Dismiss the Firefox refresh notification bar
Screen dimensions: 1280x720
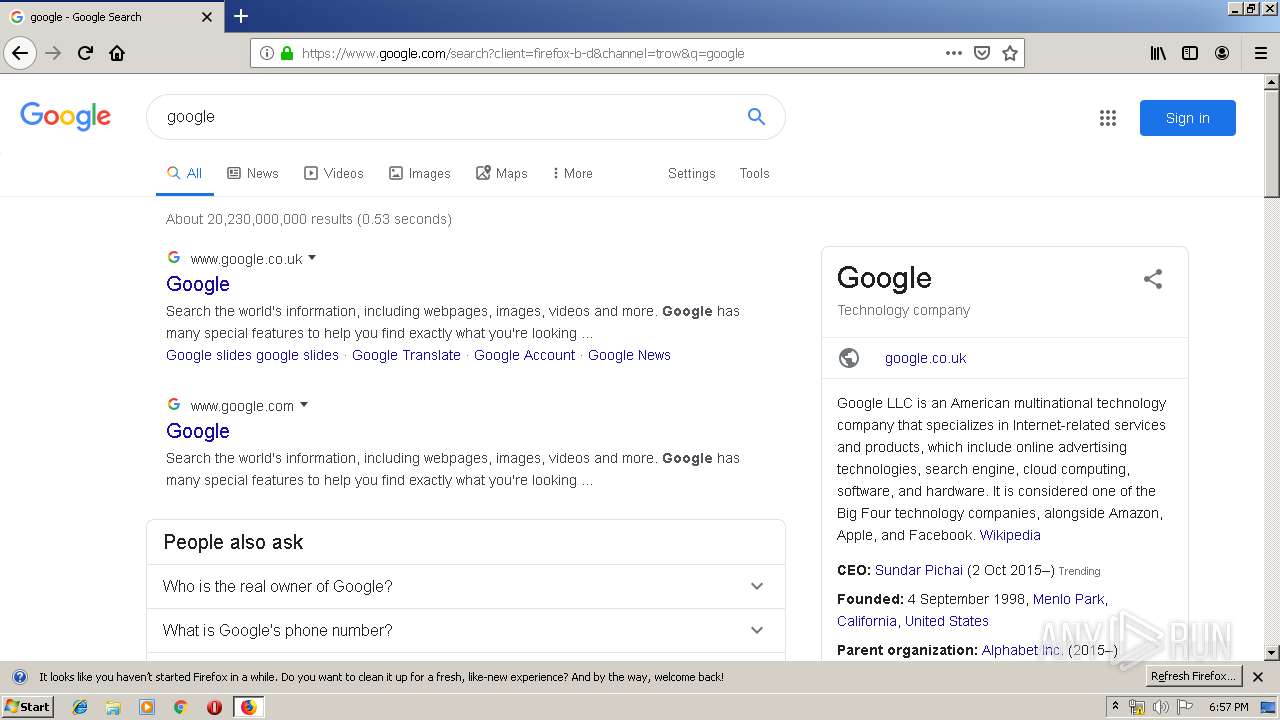point(1258,677)
